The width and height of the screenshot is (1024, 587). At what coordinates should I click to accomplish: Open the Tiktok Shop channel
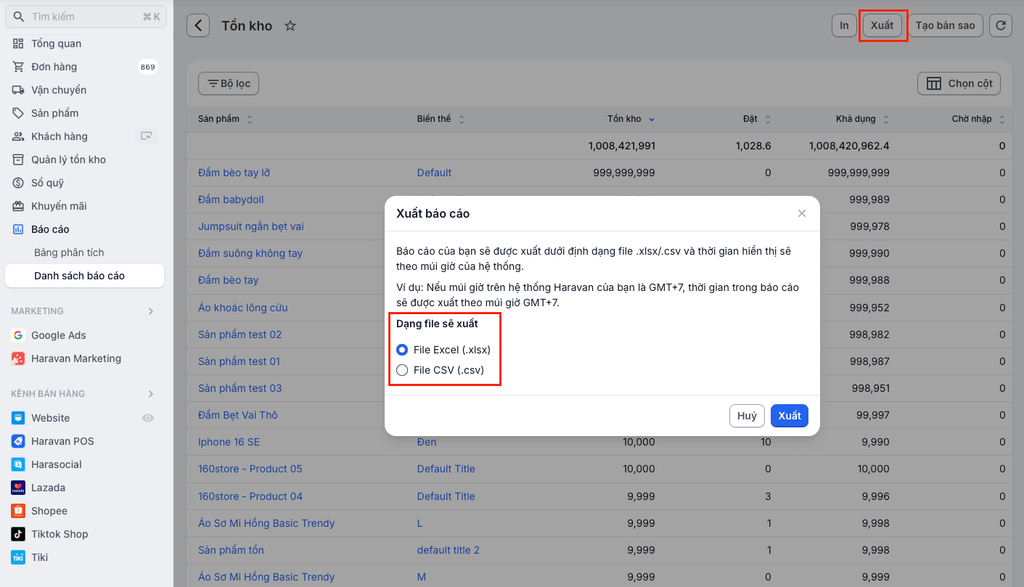(x=59, y=534)
